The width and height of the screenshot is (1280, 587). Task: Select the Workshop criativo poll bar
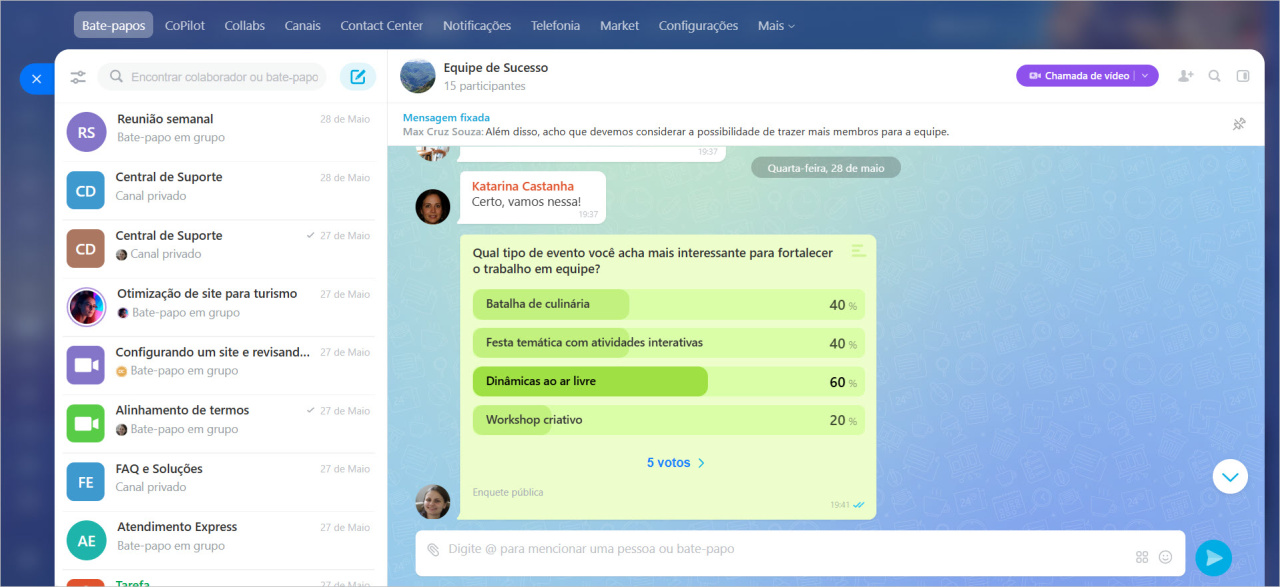point(668,420)
